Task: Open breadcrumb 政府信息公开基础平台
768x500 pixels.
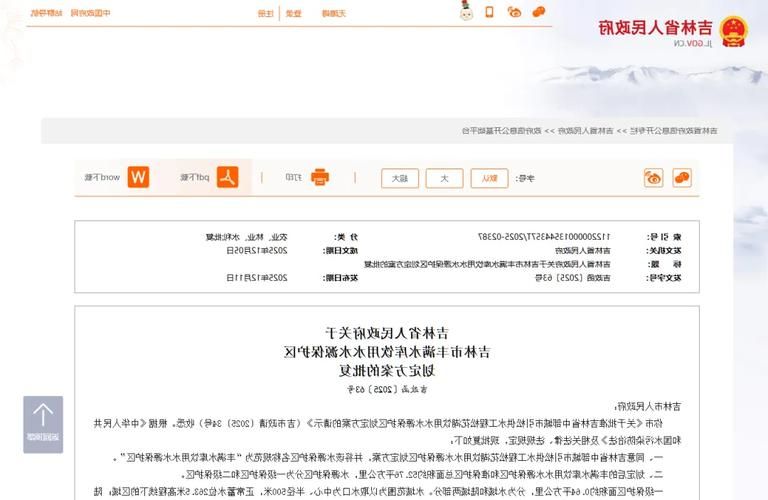Action: (x=501, y=131)
